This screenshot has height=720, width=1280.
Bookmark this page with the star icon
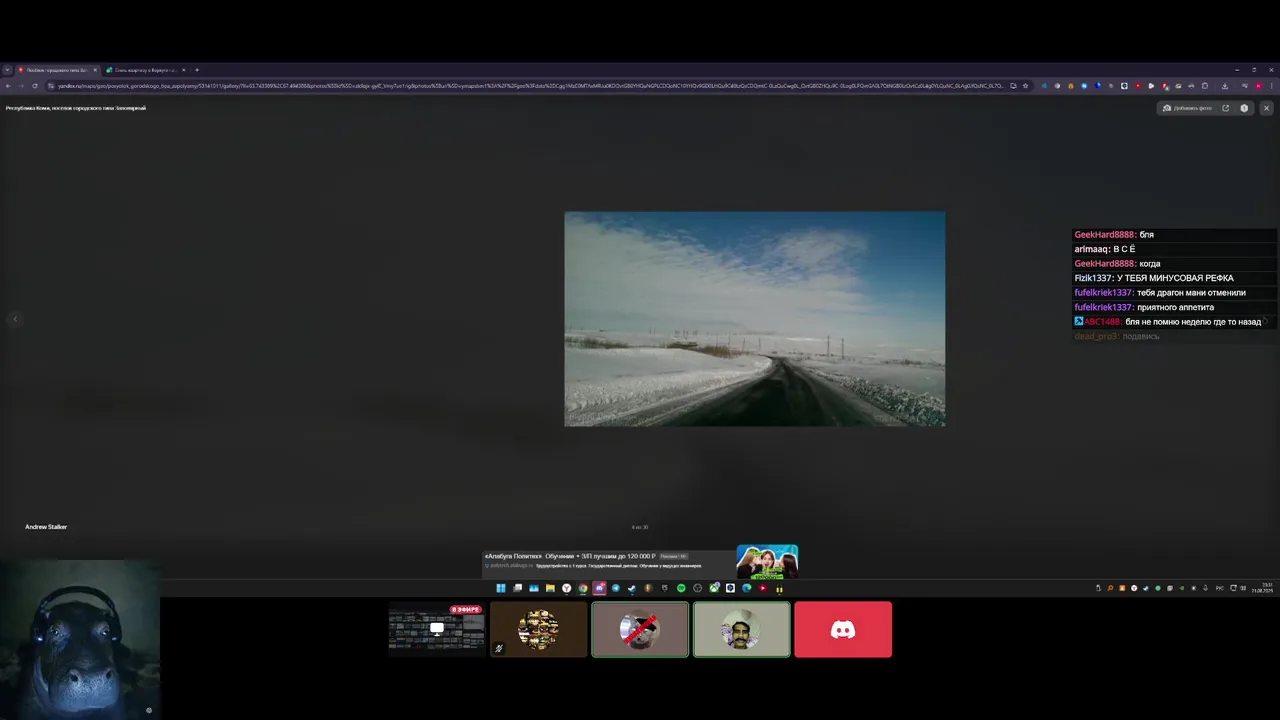[1026, 86]
